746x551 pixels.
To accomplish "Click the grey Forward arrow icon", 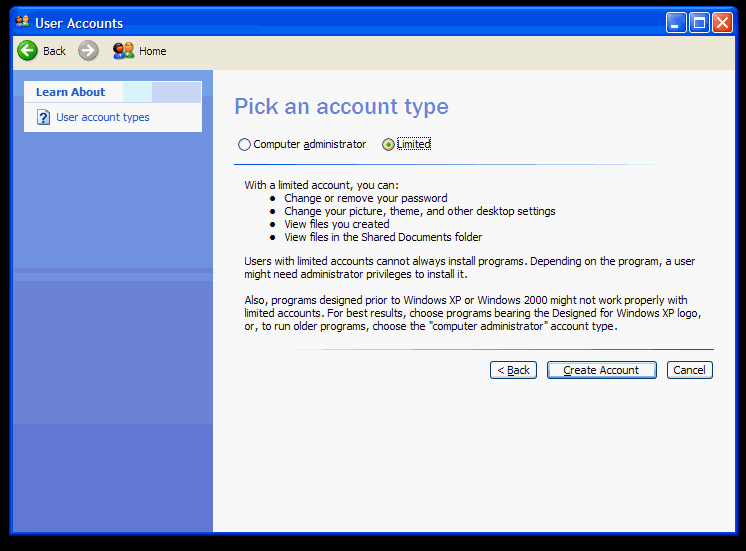I will pyautogui.click(x=88, y=50).
